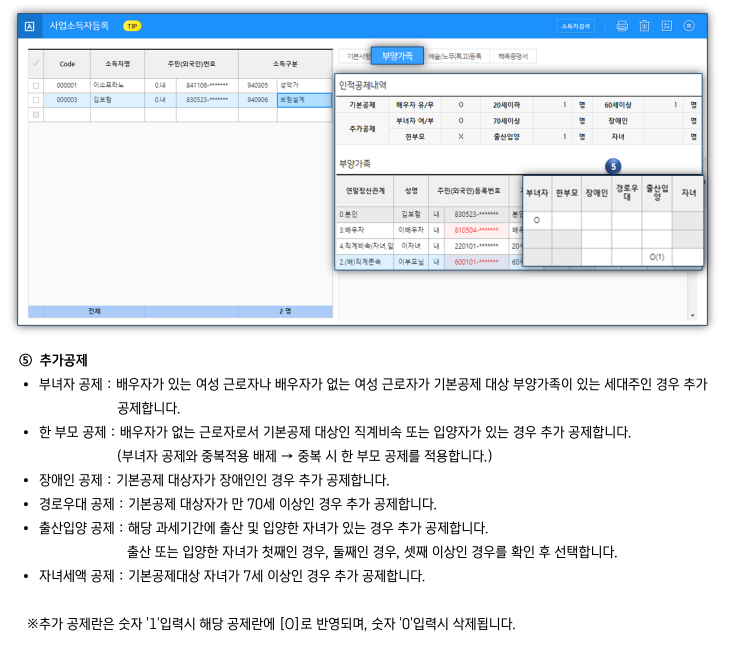Click the 주민(외국인)번호 column header
The width and height of the screenshot is (733, 650).
pyautogui.click(x=192, y=64)
